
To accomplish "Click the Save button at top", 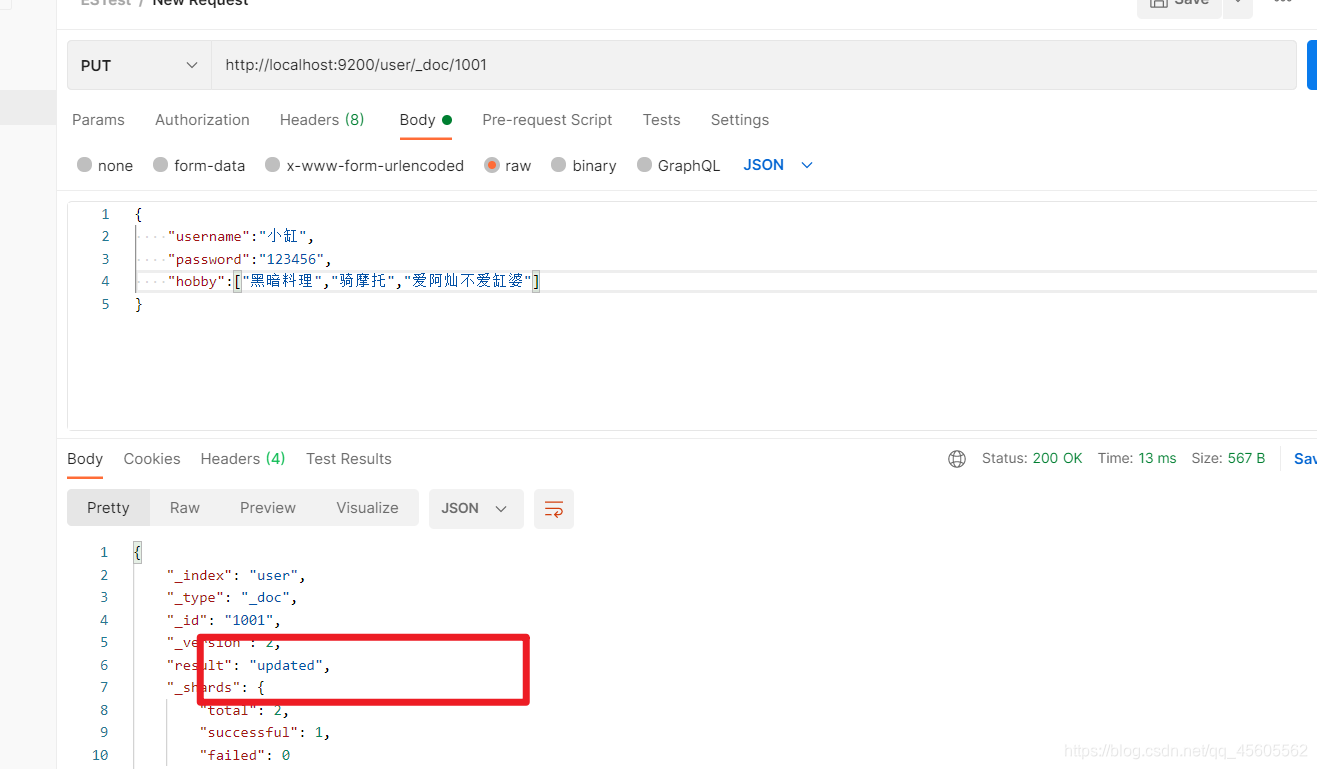I will pos(1179,5).
